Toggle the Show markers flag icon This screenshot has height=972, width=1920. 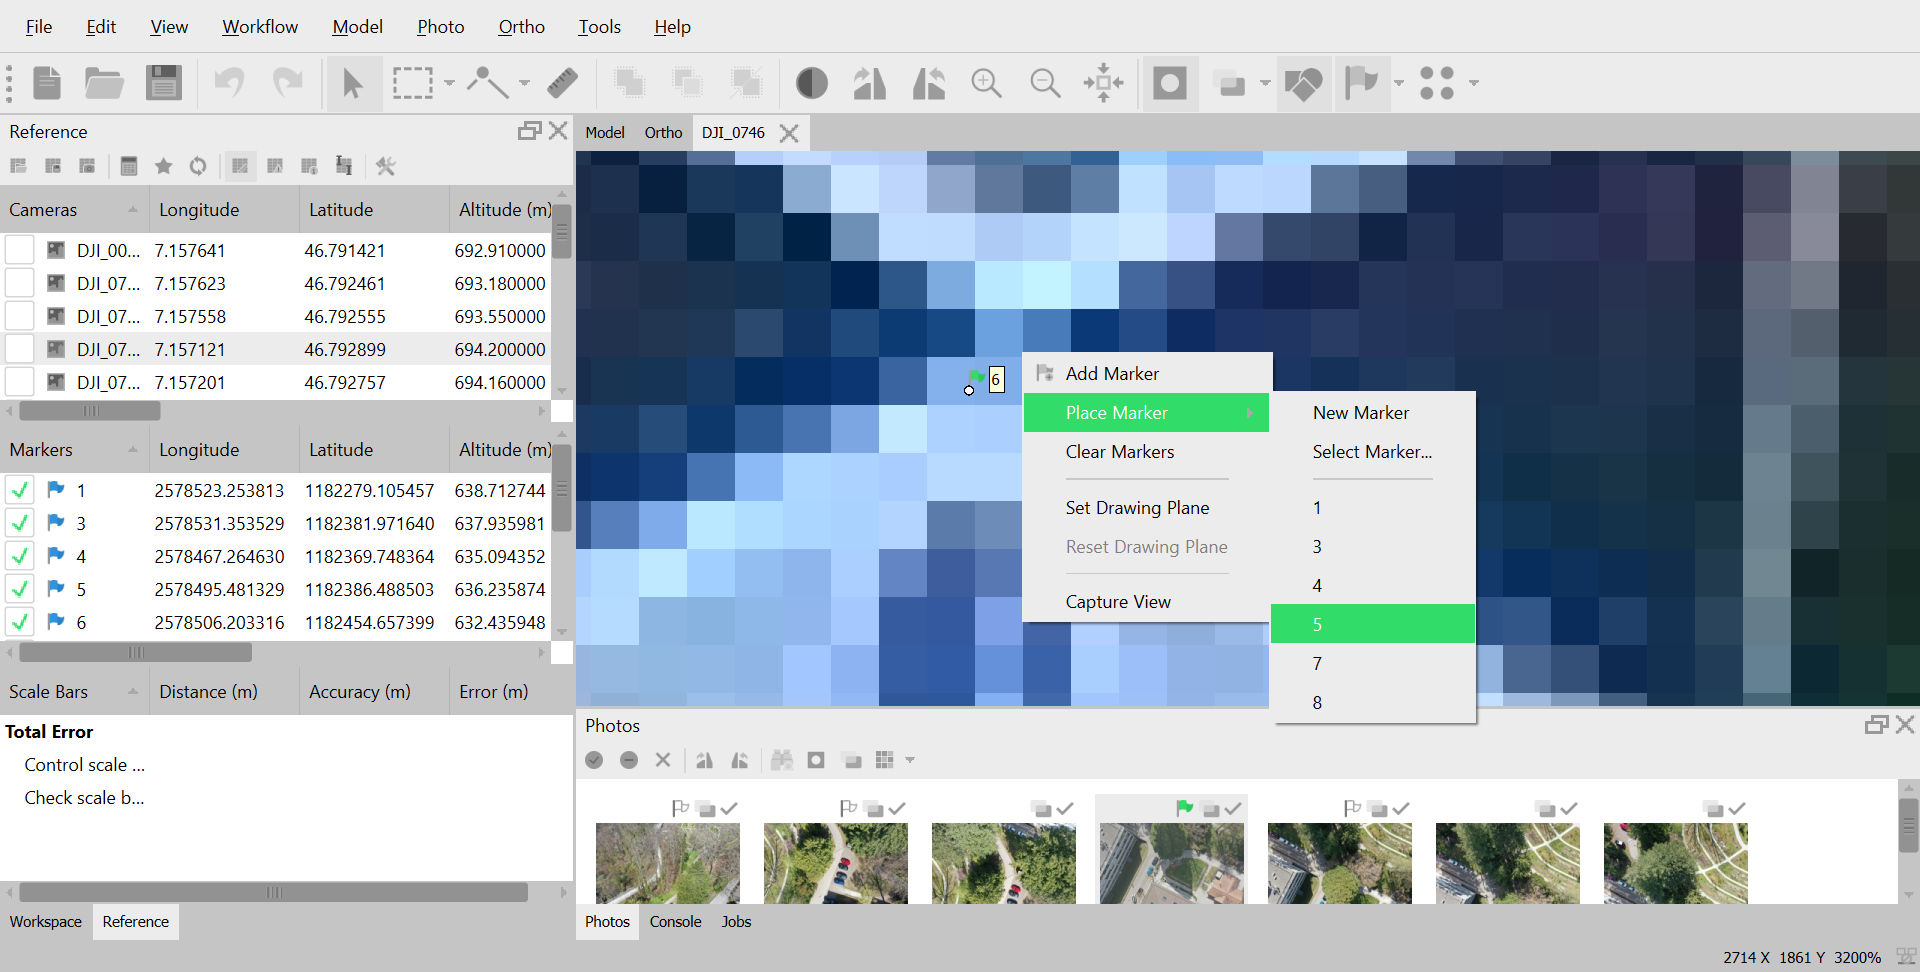[x=1361, y=83]
